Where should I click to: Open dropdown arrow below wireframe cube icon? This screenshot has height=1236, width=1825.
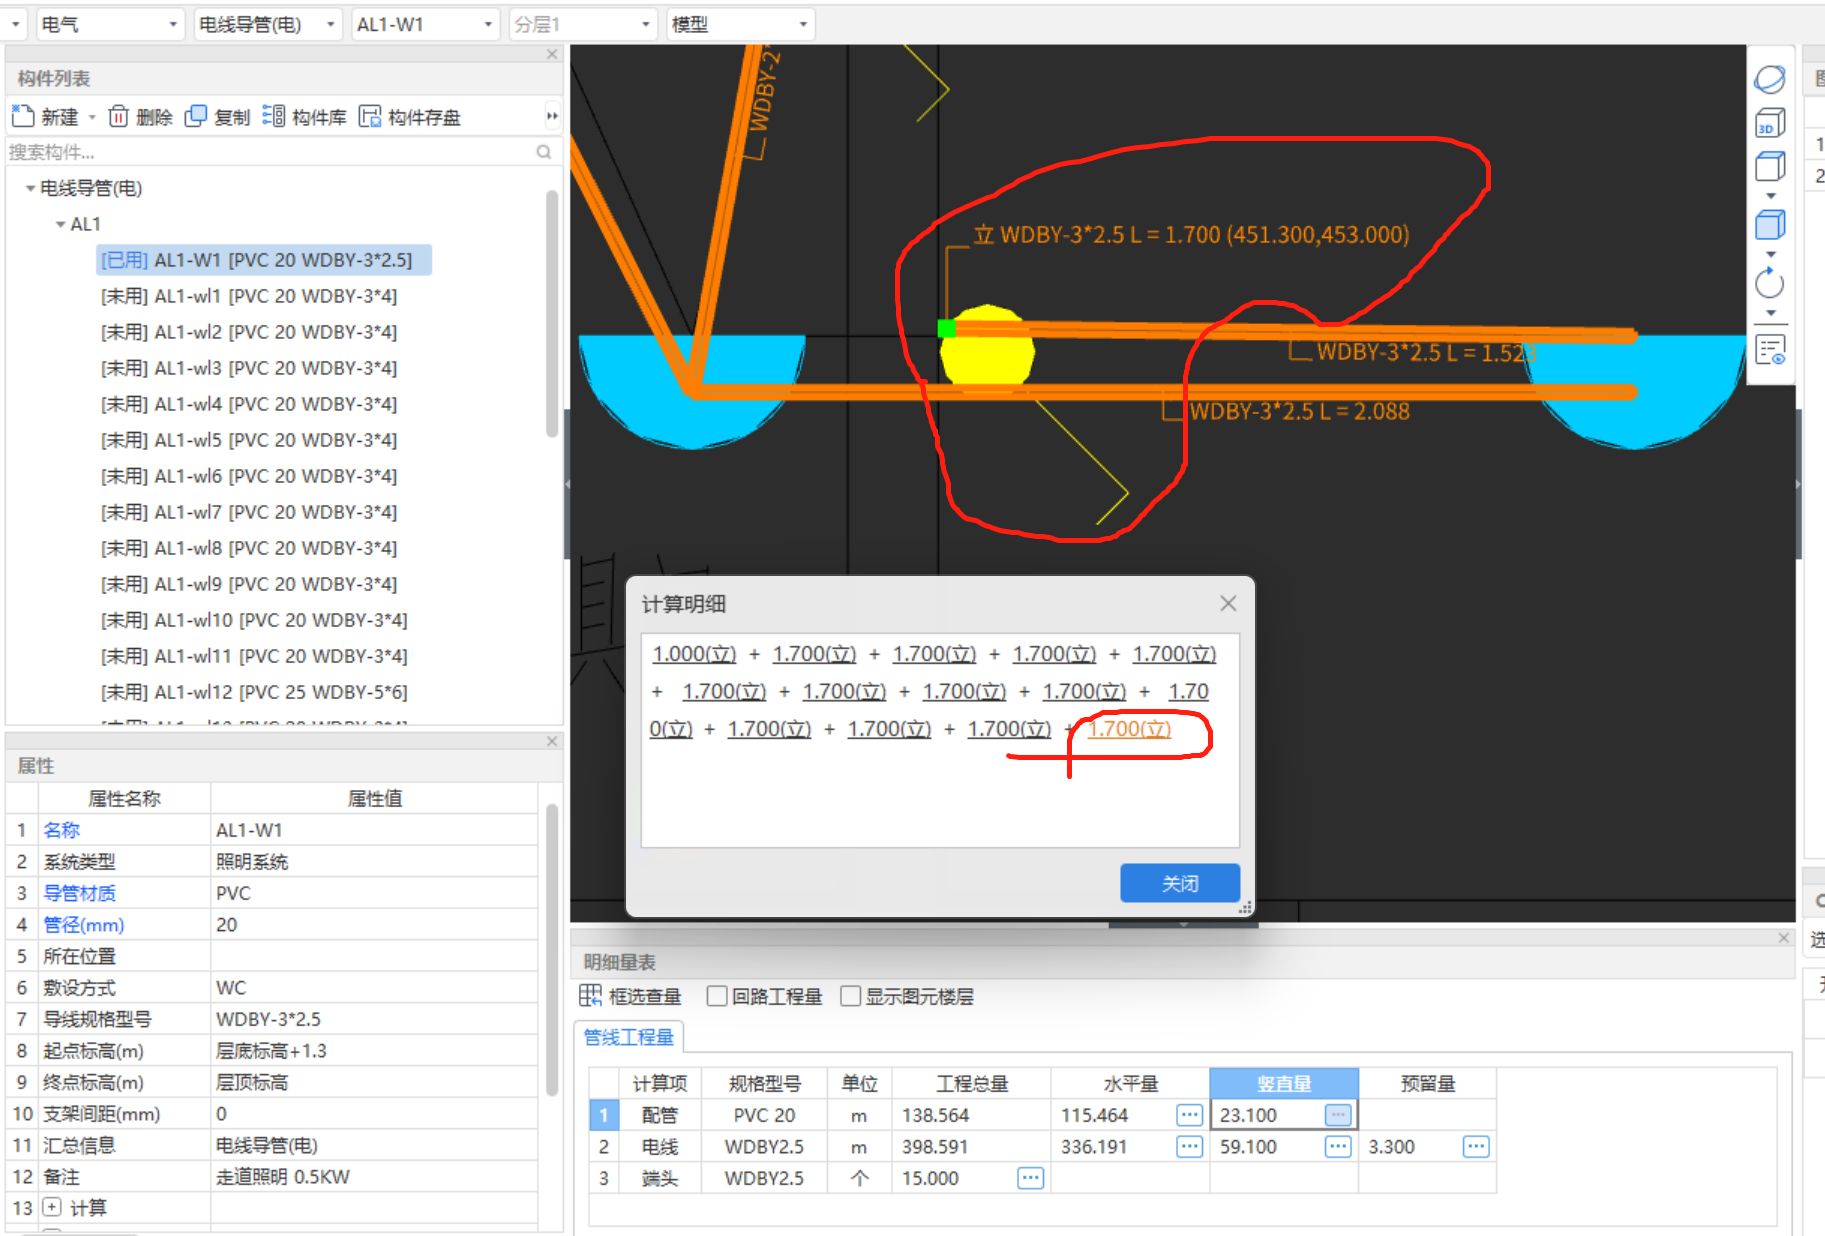point(1770,196)
